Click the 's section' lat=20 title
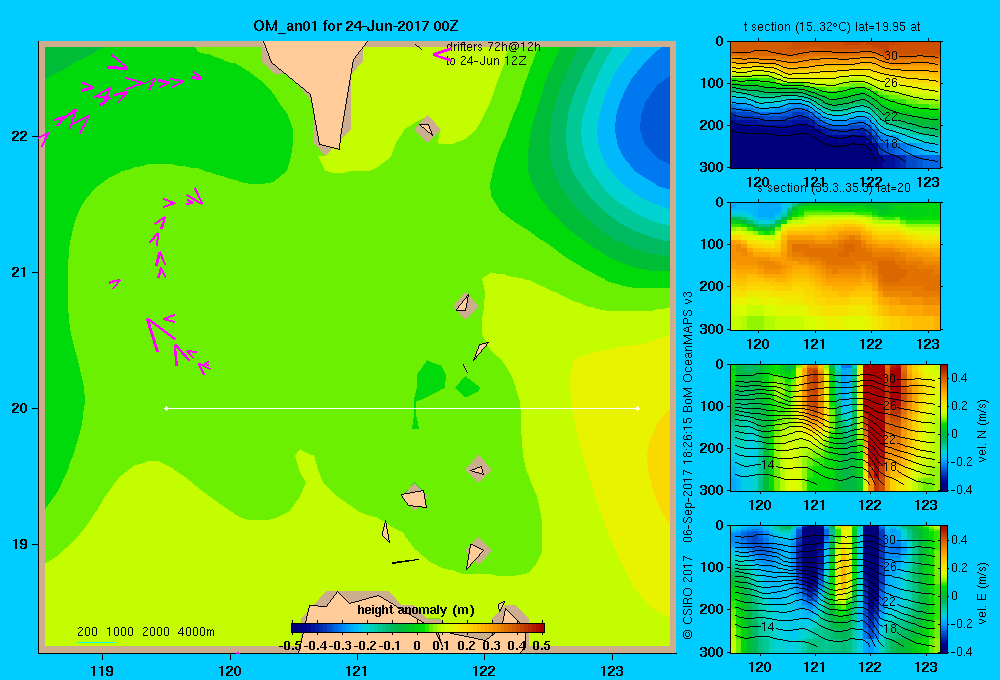The width and height of the screenshot is (1000, 680). pyautogui.click(x=834, y=188)
